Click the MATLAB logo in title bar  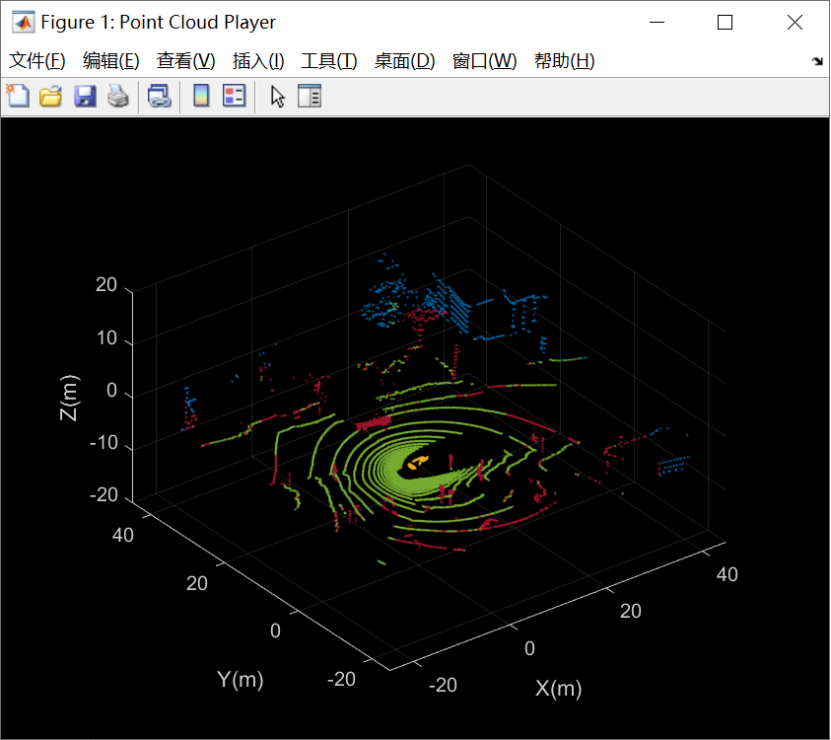click(23, 22)
